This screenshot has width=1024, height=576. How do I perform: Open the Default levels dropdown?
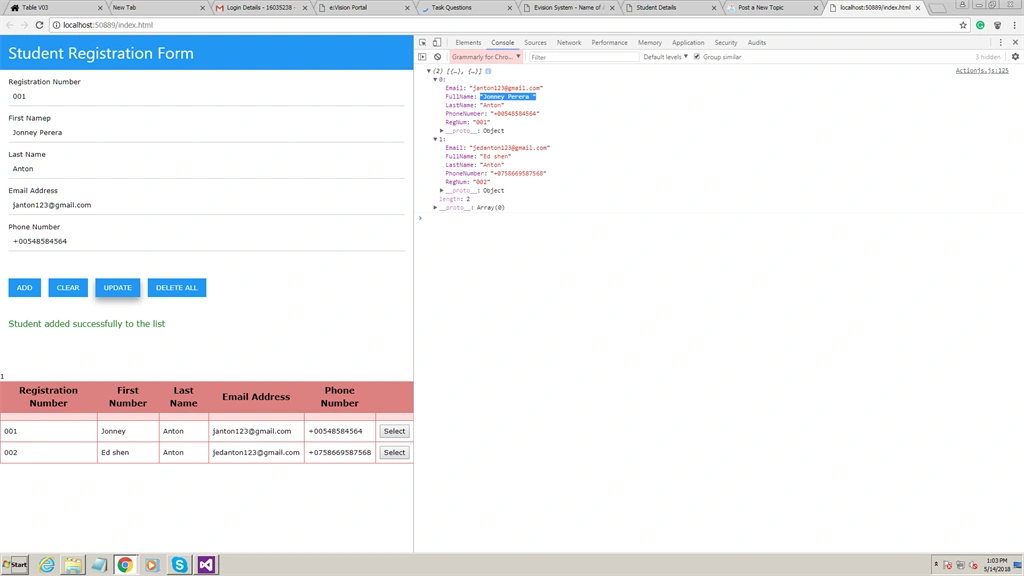[x=665, y=57]
